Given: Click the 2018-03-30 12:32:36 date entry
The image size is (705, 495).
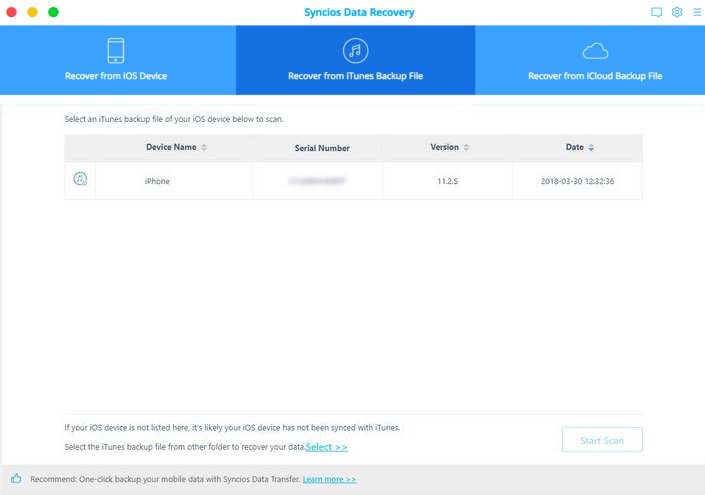Looking at the screenshot, I should pos(577,181).
